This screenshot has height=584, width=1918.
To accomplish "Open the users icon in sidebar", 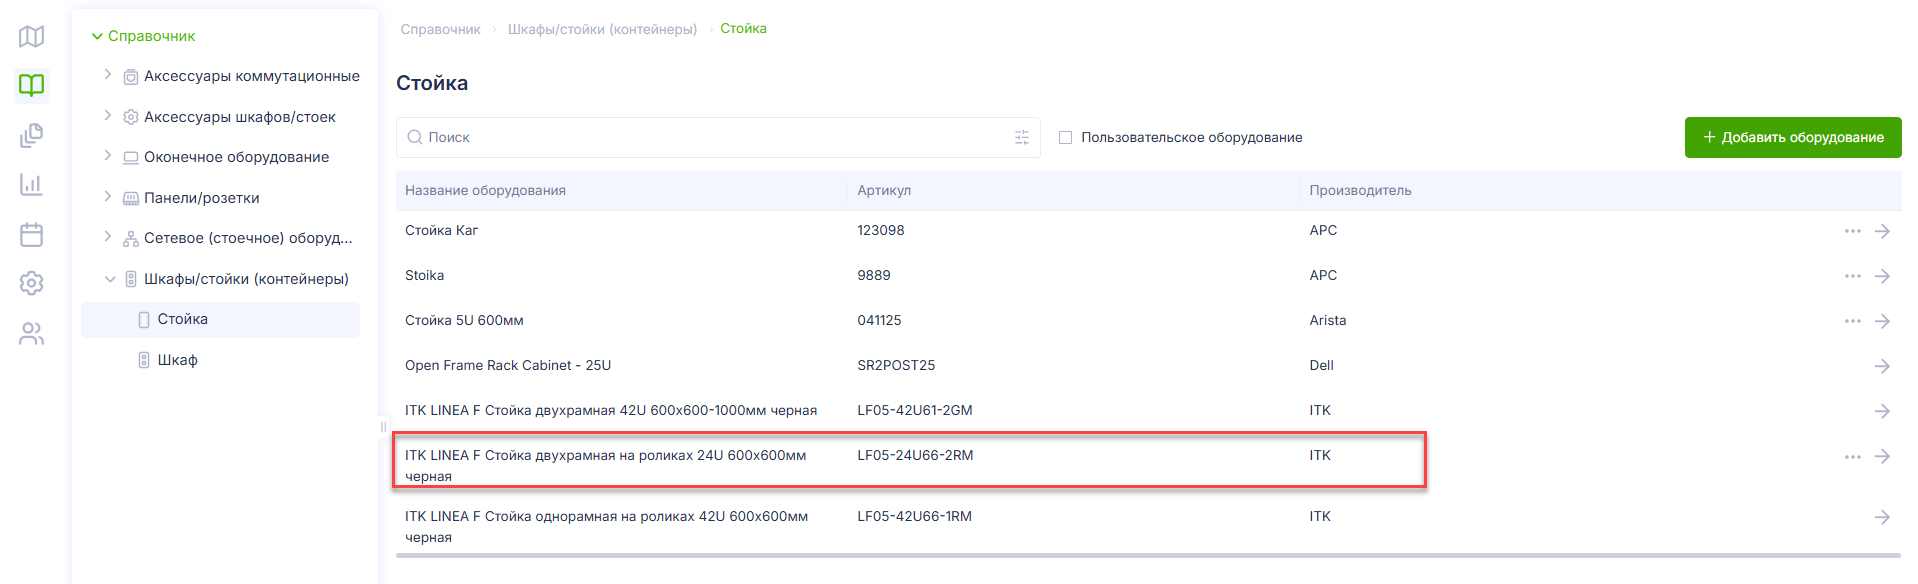I will pos(32,333).
